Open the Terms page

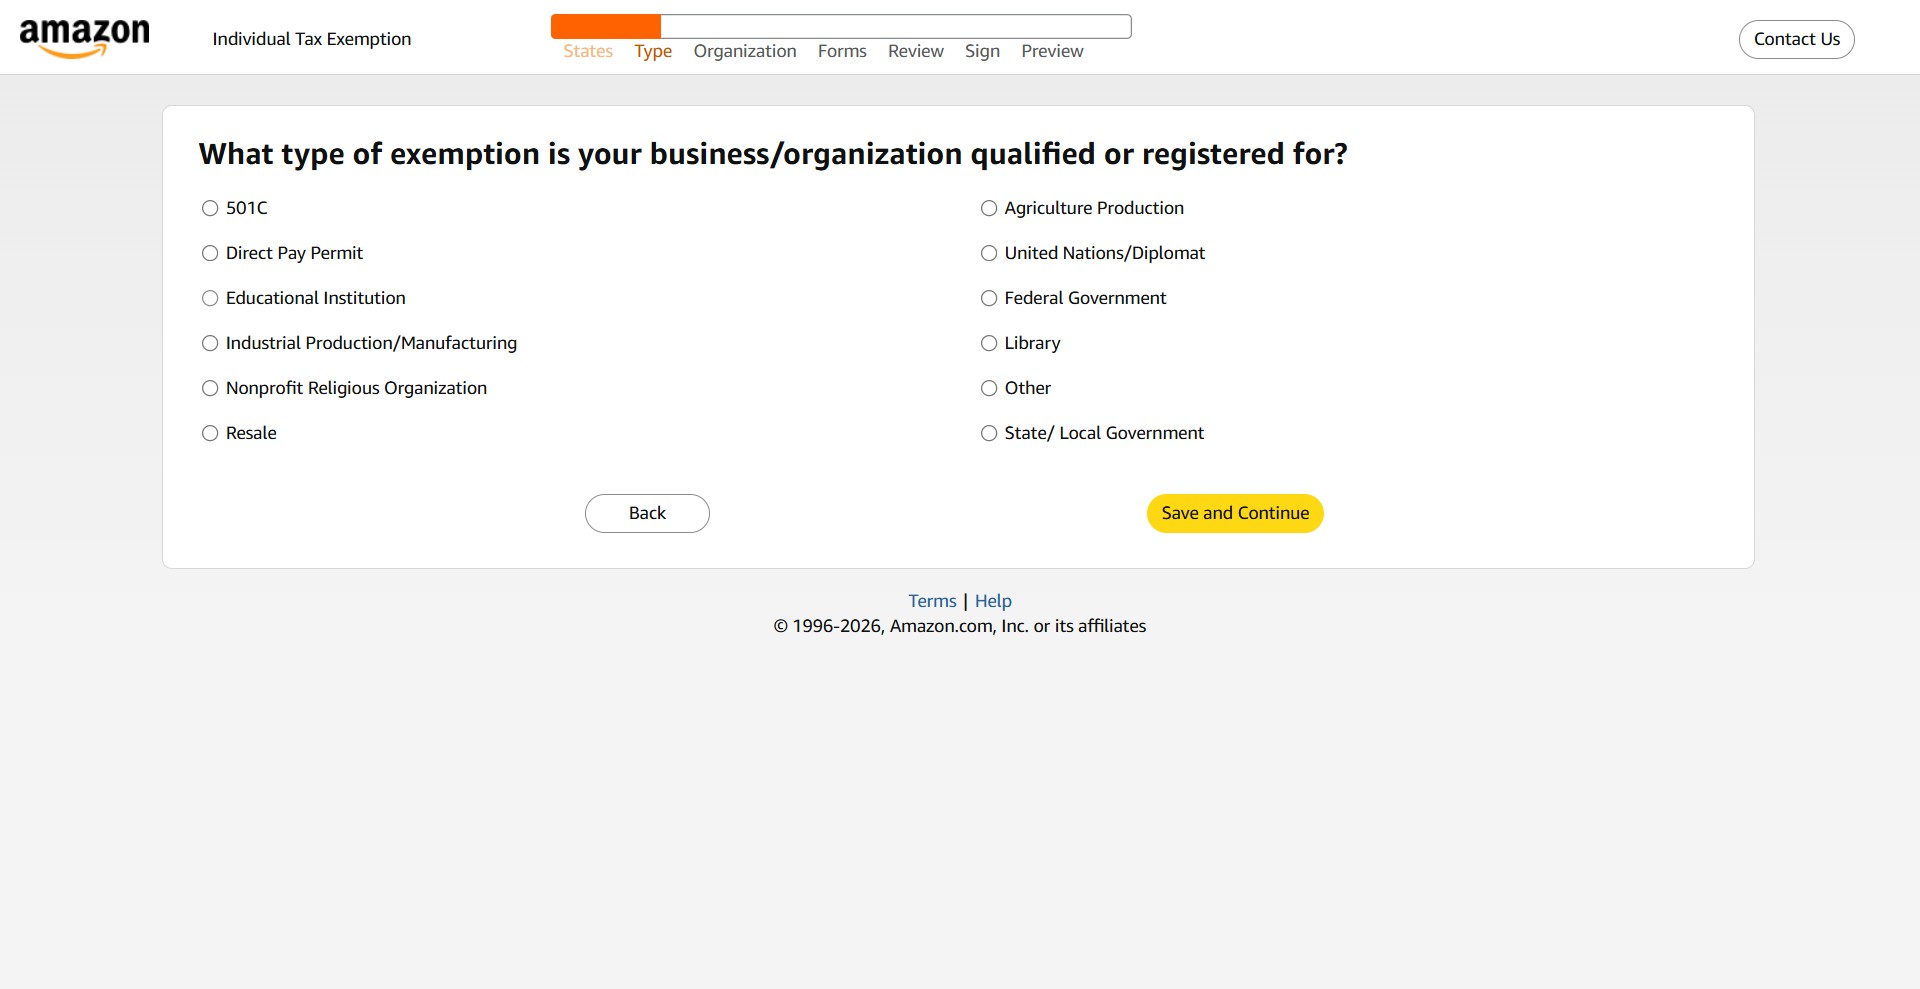(931, 600)
